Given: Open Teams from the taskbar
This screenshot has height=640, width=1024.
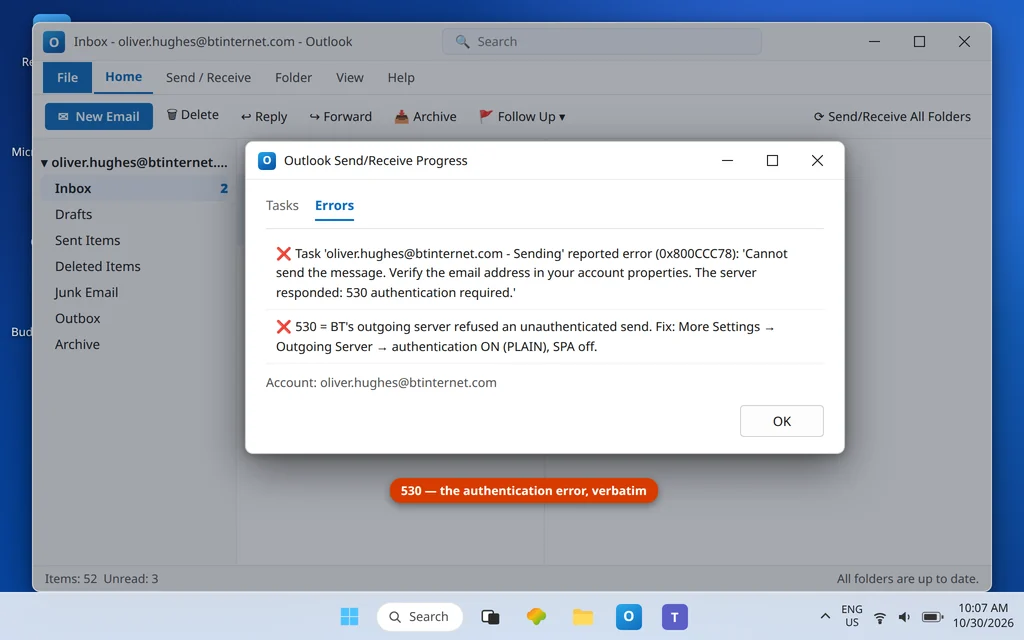Looking at the screenshot, I should coord(675,616).
